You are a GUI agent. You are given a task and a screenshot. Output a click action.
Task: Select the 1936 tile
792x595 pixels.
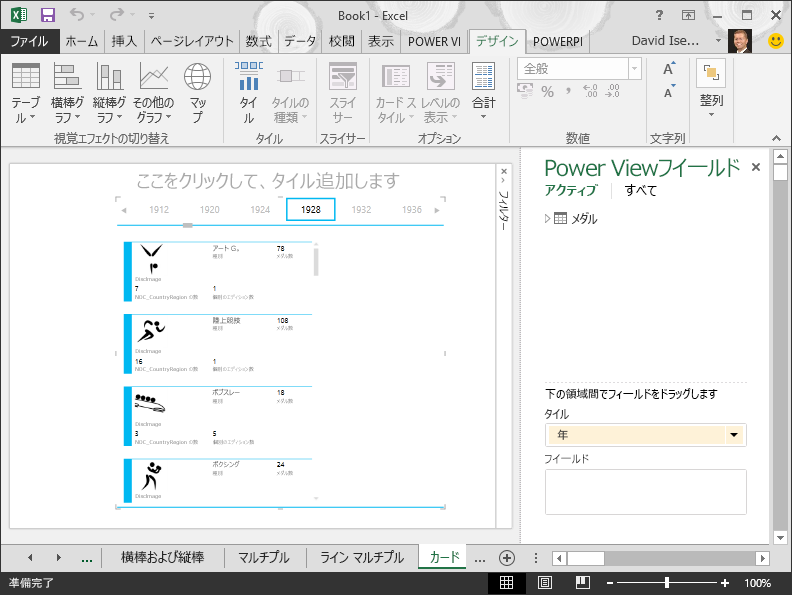point(412,210)
